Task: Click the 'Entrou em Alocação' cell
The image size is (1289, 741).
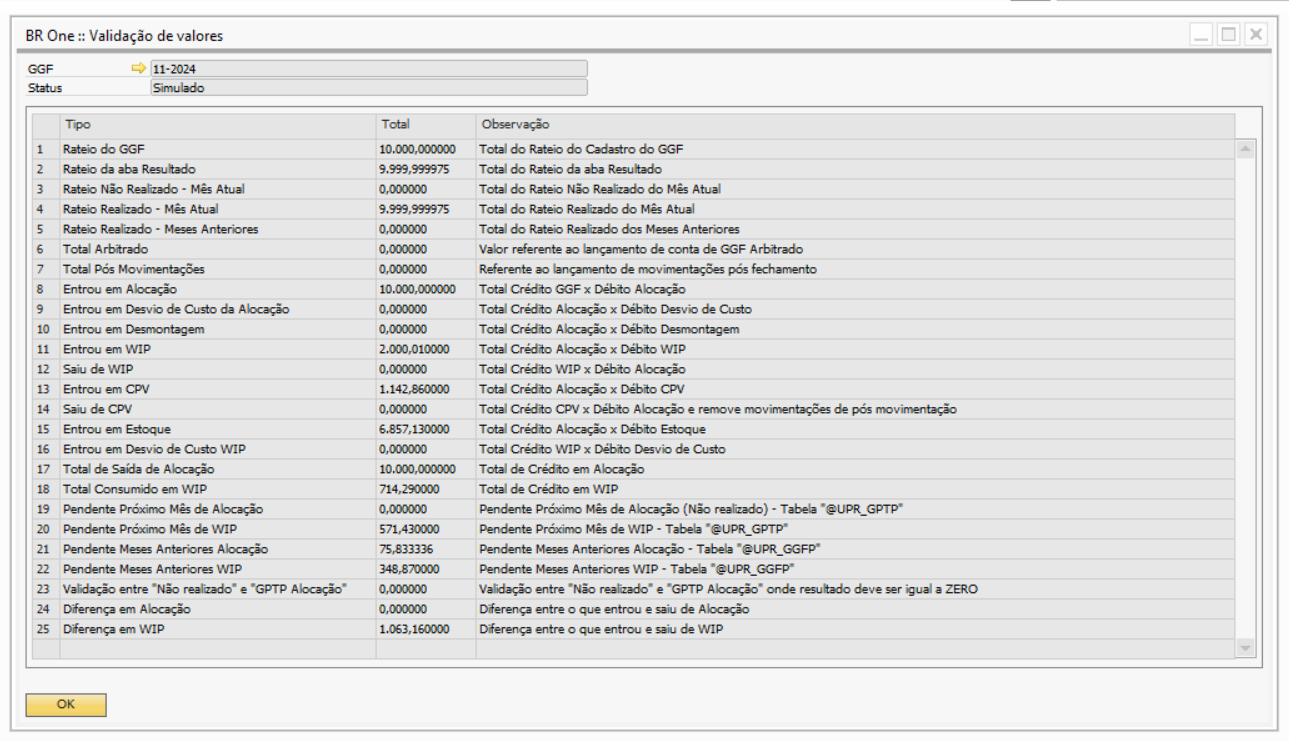Action: pos(218,289)
